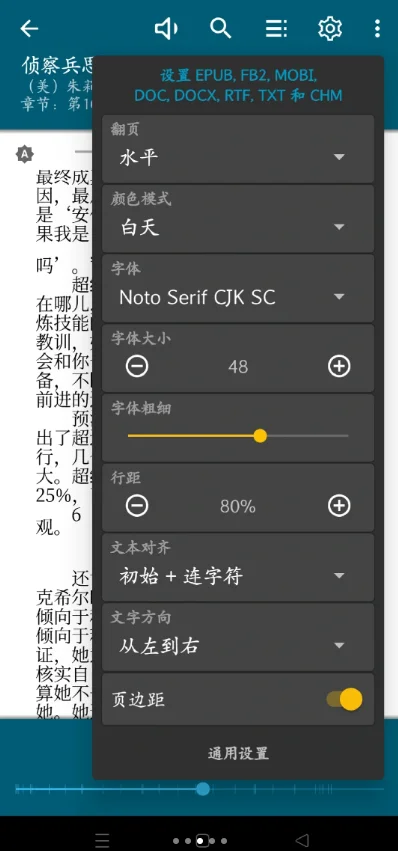Screen dimensions: 398x851
Task: Increase font size with plus icon
Action: click(x=339, y=367)
